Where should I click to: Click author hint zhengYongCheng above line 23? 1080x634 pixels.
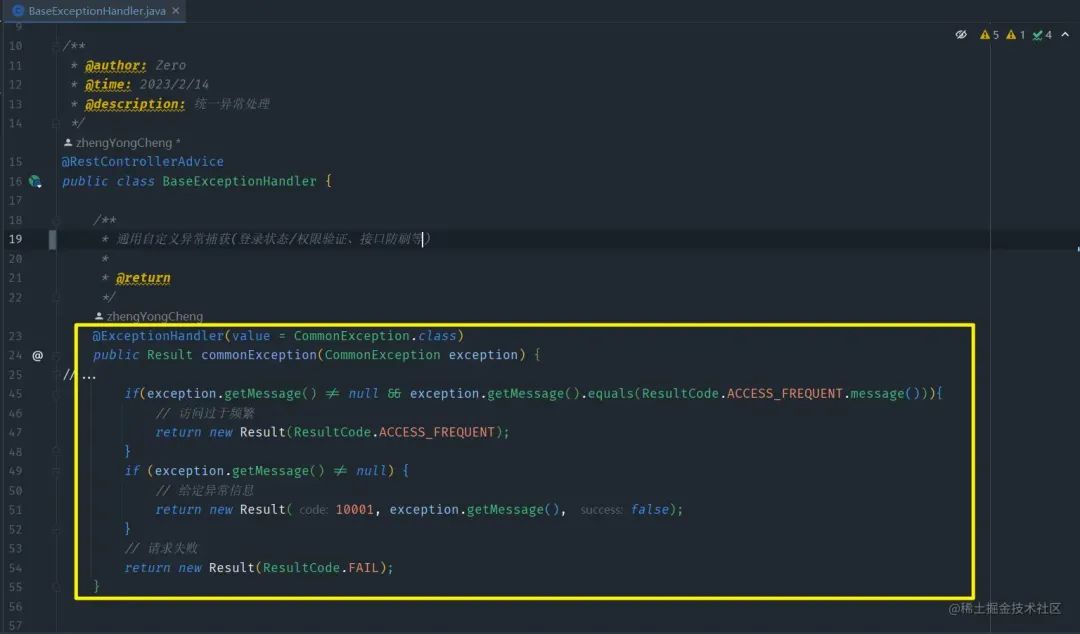click(x=149, y=316)
